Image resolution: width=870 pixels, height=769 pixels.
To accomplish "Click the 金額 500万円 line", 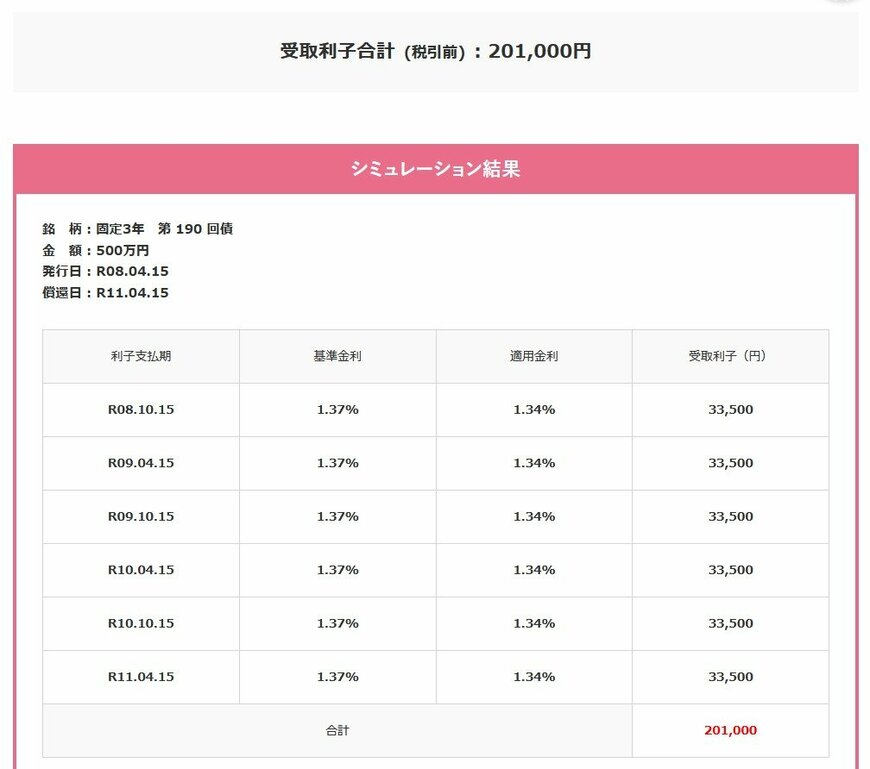I will [96, 250].
